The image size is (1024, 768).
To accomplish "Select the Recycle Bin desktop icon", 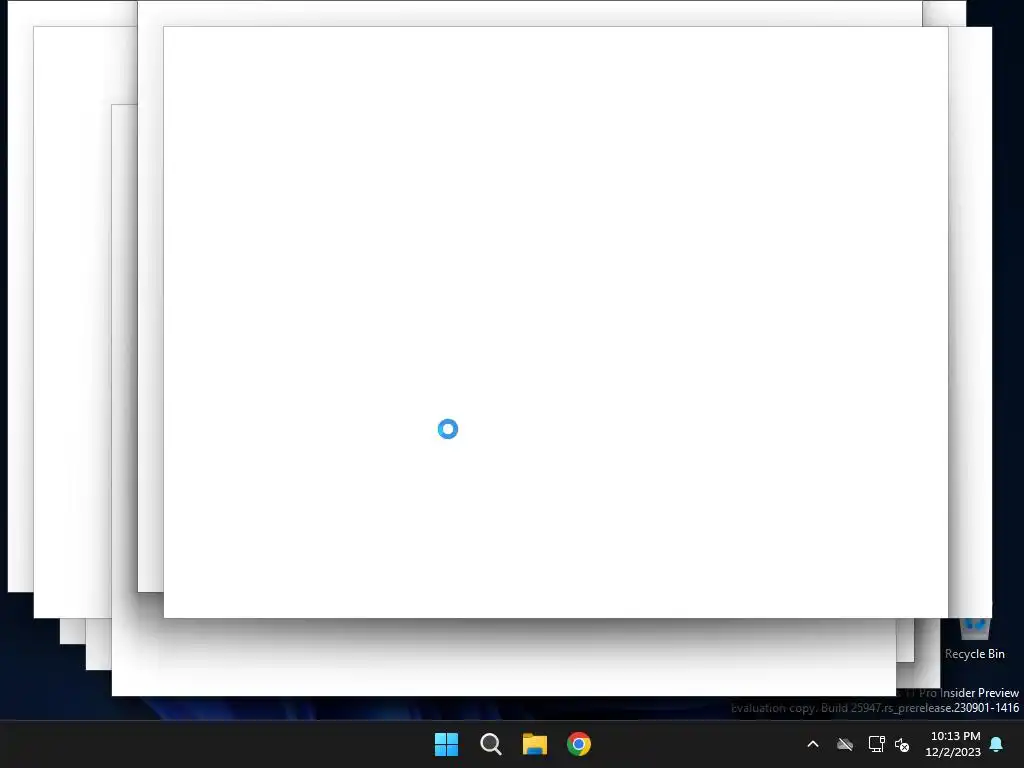I will (974, 637).
